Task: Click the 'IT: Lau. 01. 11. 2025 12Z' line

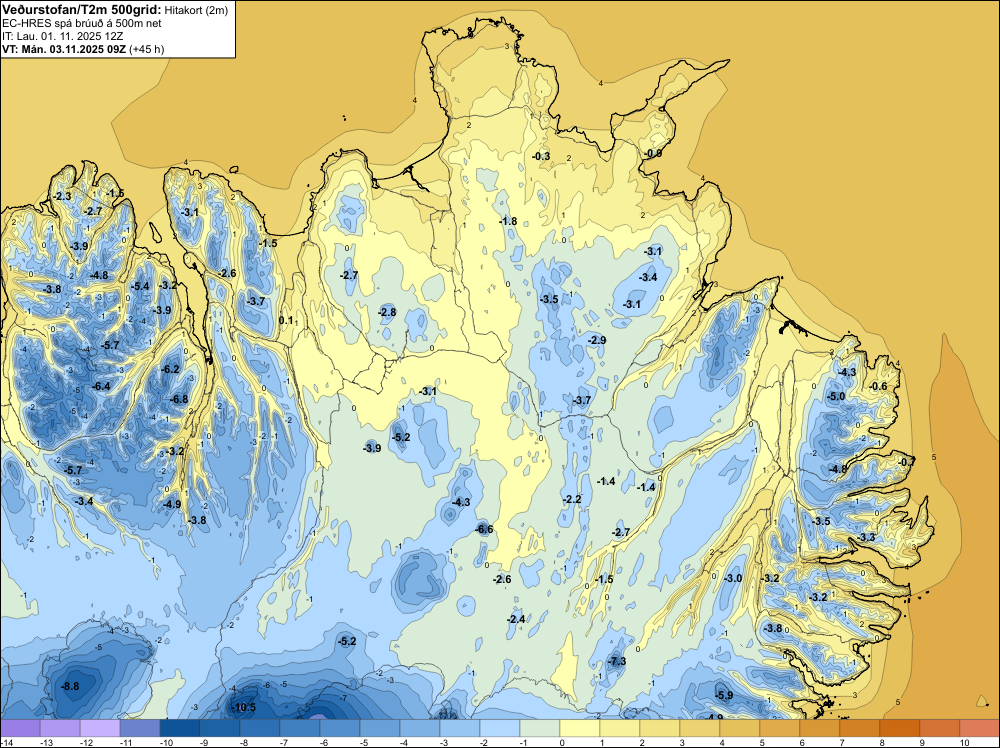Action: pyautogui.click(x=62, y=36)
